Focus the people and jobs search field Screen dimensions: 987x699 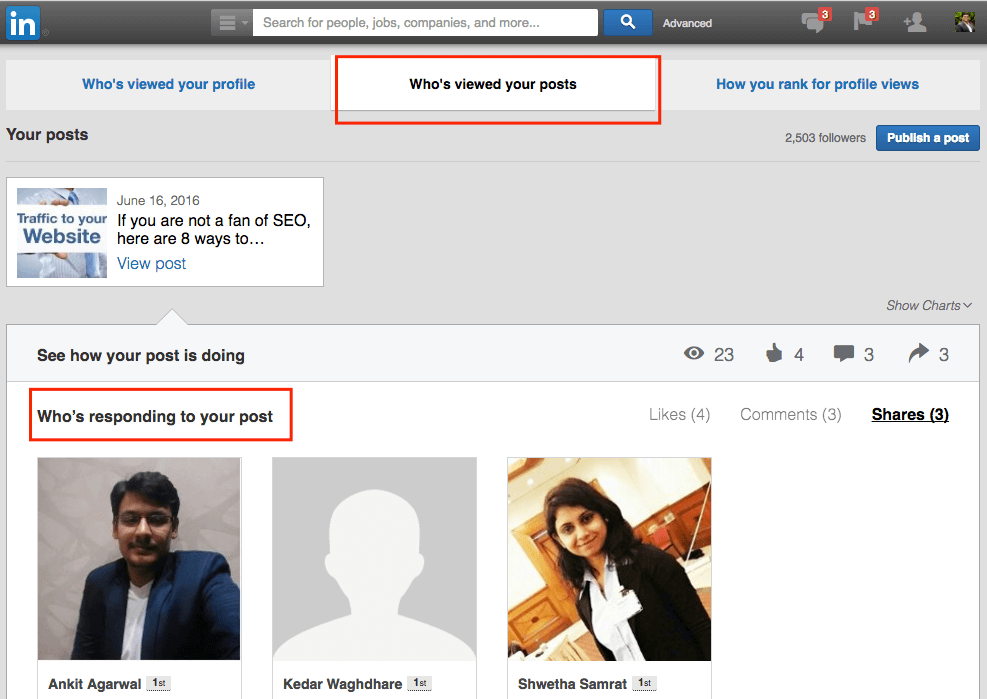[x=425, y=23]
